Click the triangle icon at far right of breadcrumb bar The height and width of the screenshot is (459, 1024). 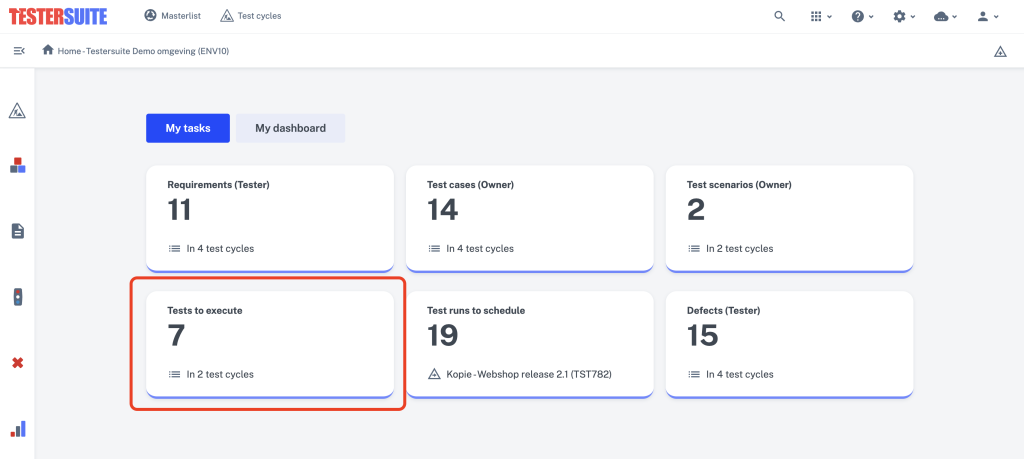(1000, 51)
